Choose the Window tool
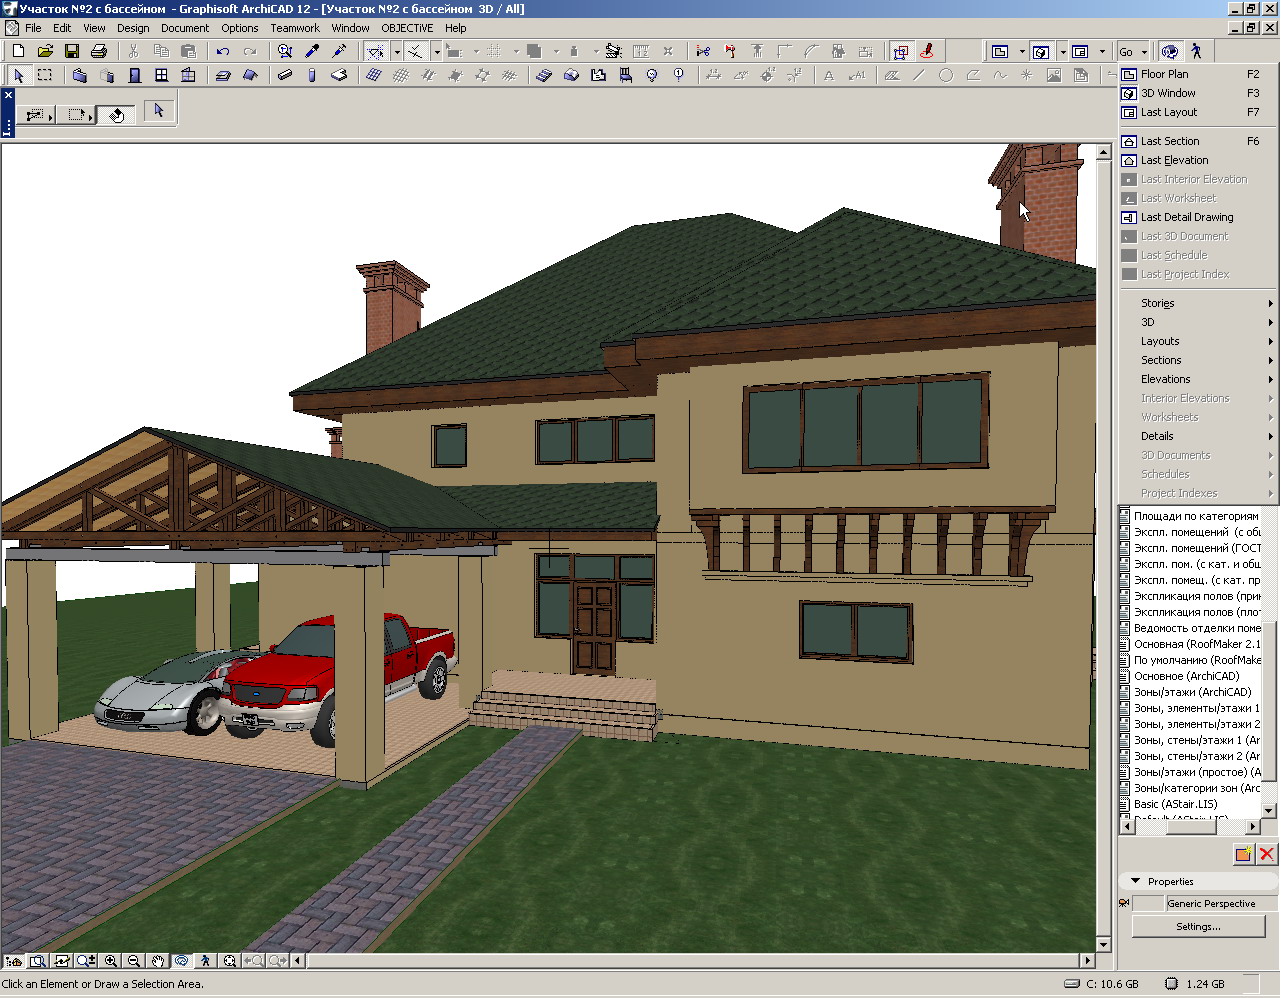The width and height of the screenshot is (1281, 998). [161, 75]
